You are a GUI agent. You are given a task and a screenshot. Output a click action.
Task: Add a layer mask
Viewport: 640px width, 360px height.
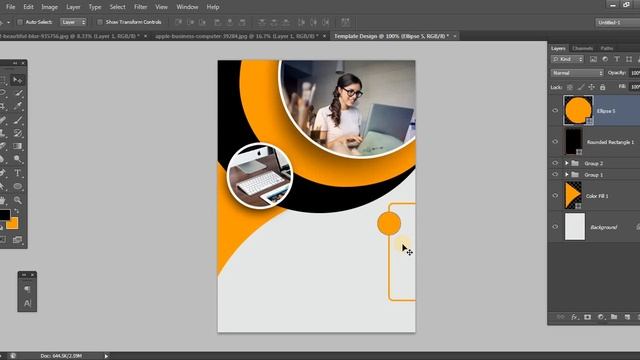click(587, 317)
